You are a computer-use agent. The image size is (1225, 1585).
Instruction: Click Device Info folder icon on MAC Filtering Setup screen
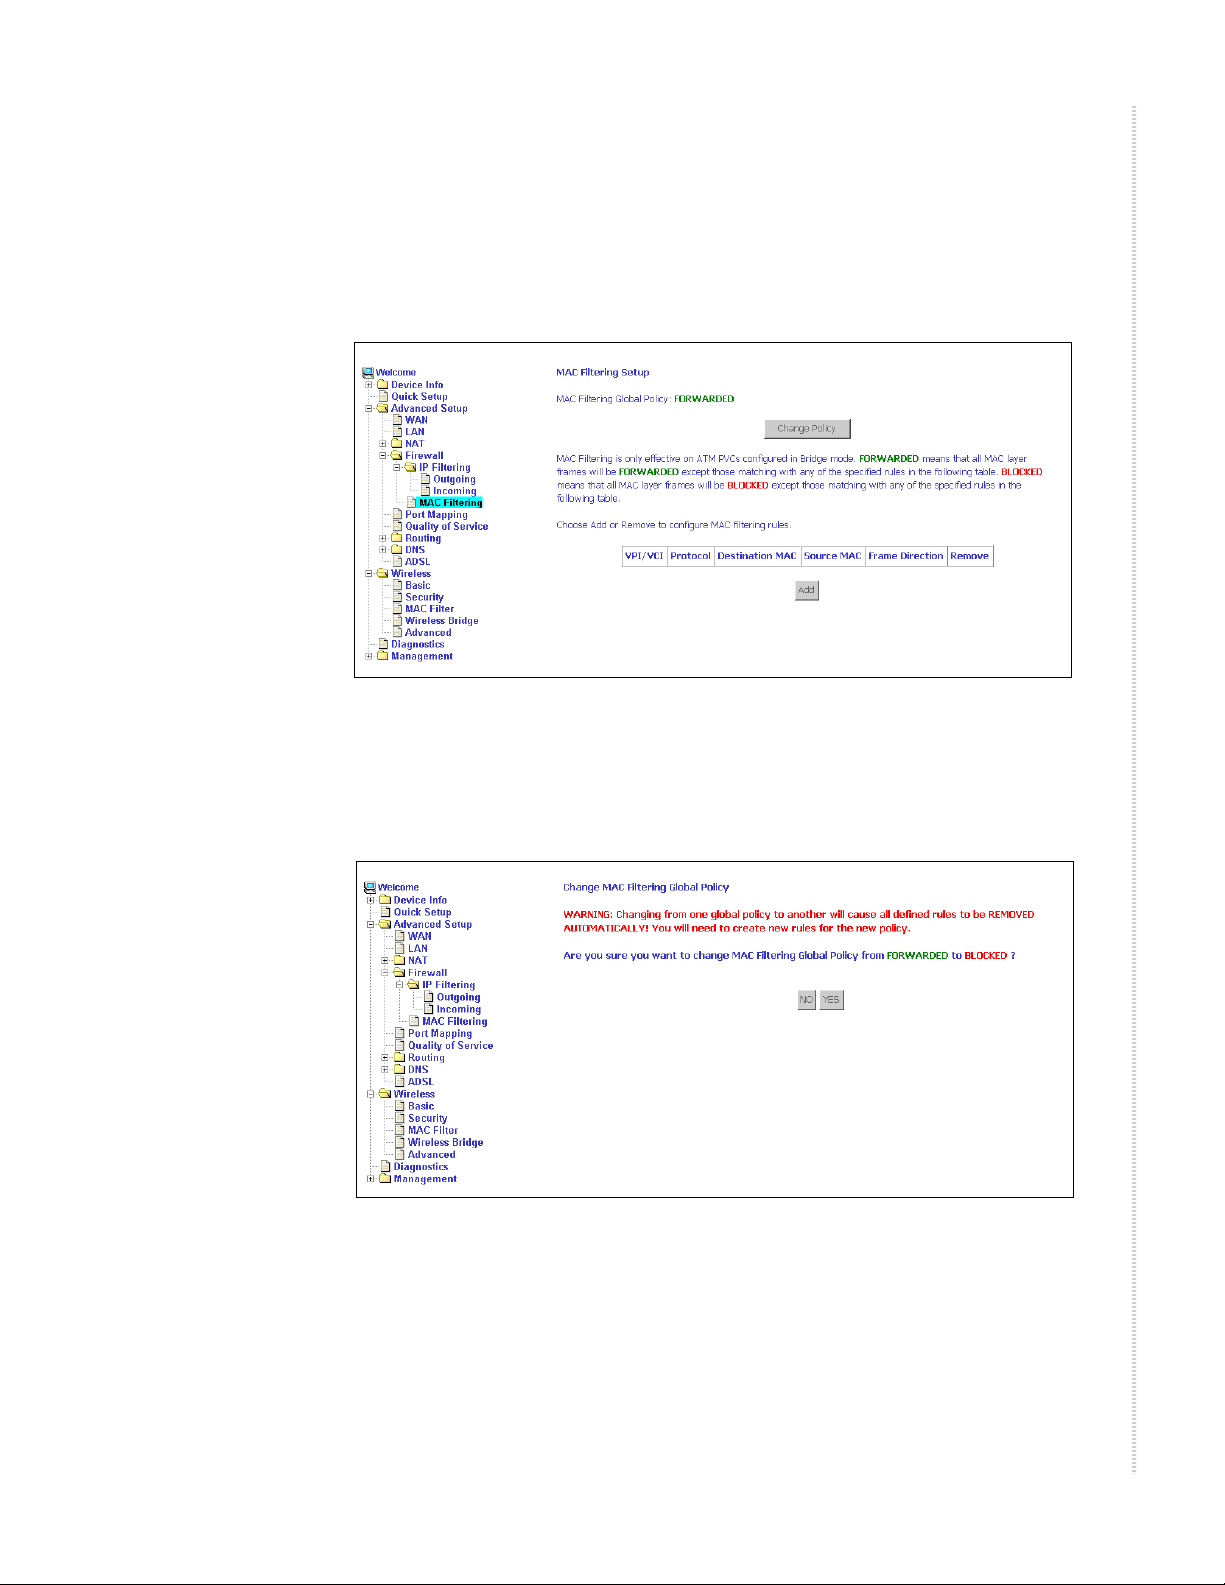tap(382, 384)
